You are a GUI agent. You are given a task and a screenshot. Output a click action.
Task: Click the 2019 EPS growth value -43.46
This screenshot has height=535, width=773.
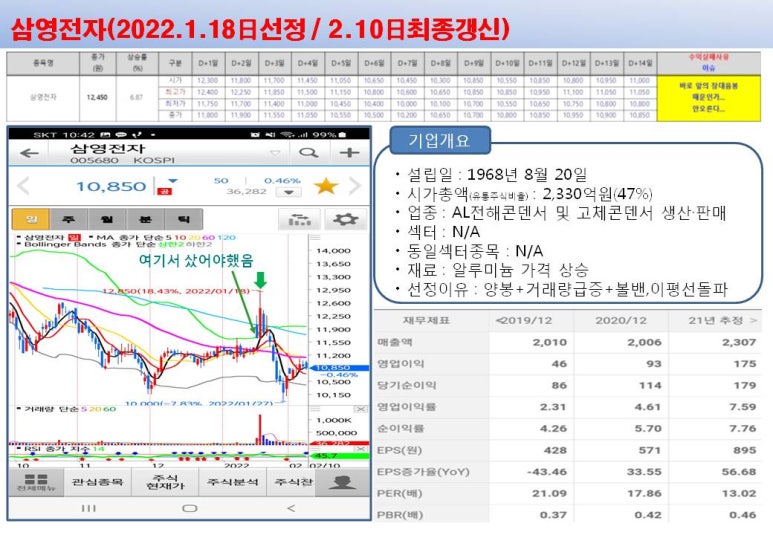547,472
